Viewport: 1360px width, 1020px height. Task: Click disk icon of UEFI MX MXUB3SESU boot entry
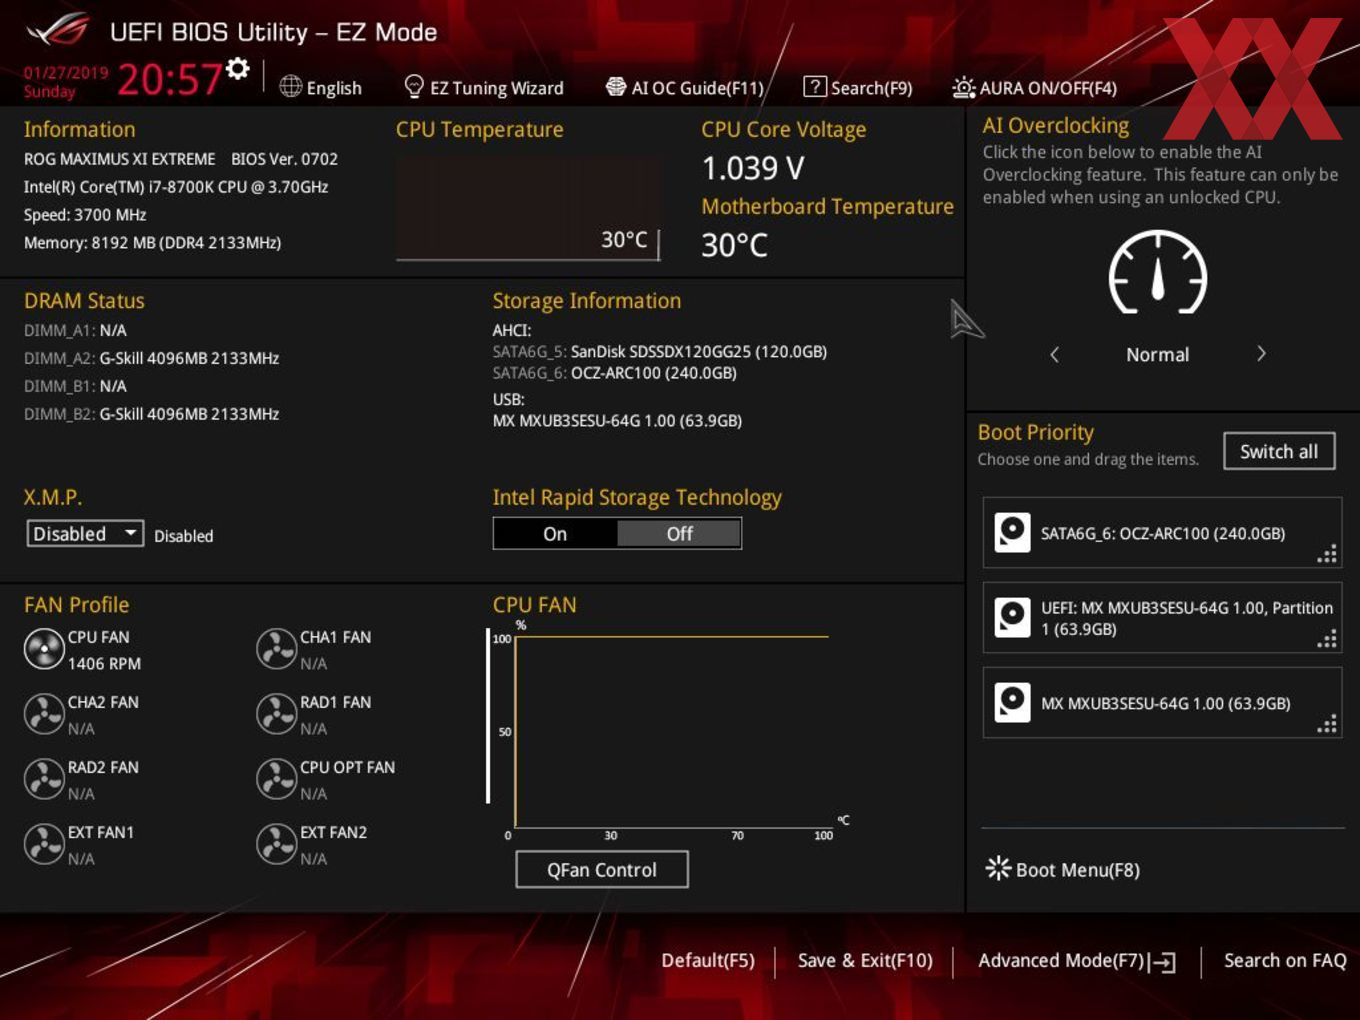pos(1012,617)
